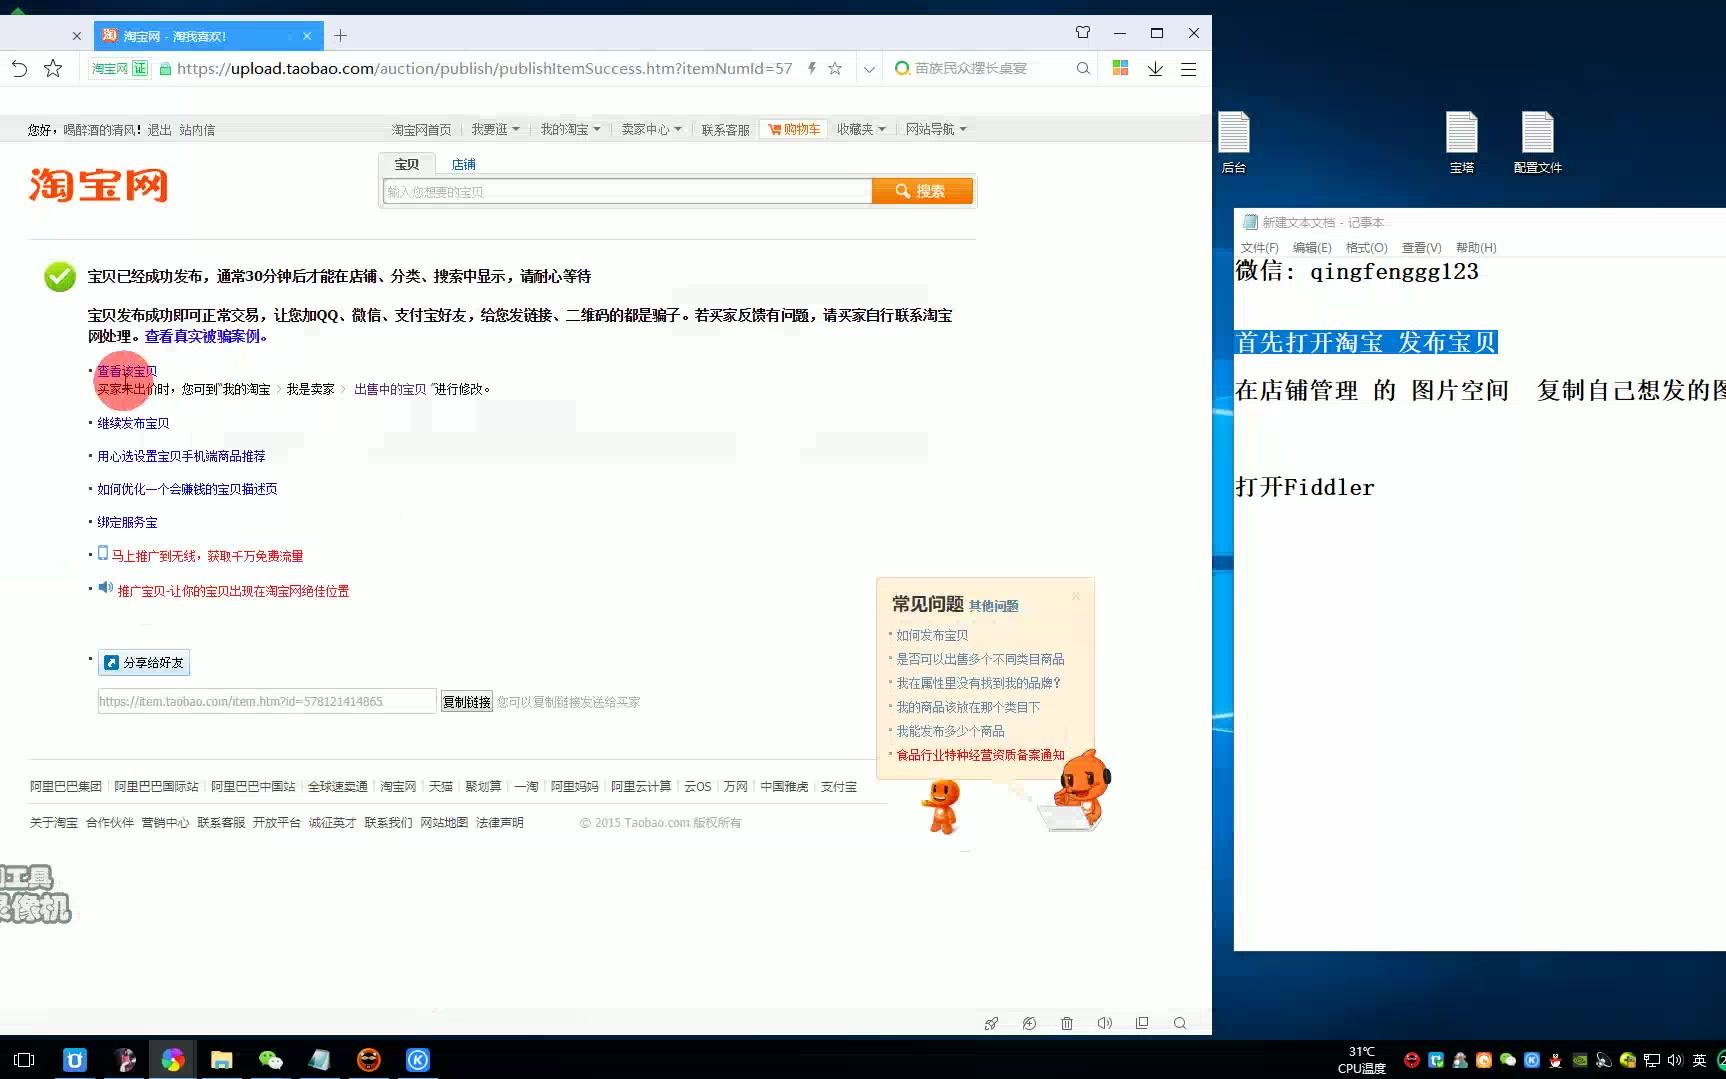Viewport: 1726px width, 1079px height.
Task: Open the 购物车 shopping cart
Action: coord(794,129)
